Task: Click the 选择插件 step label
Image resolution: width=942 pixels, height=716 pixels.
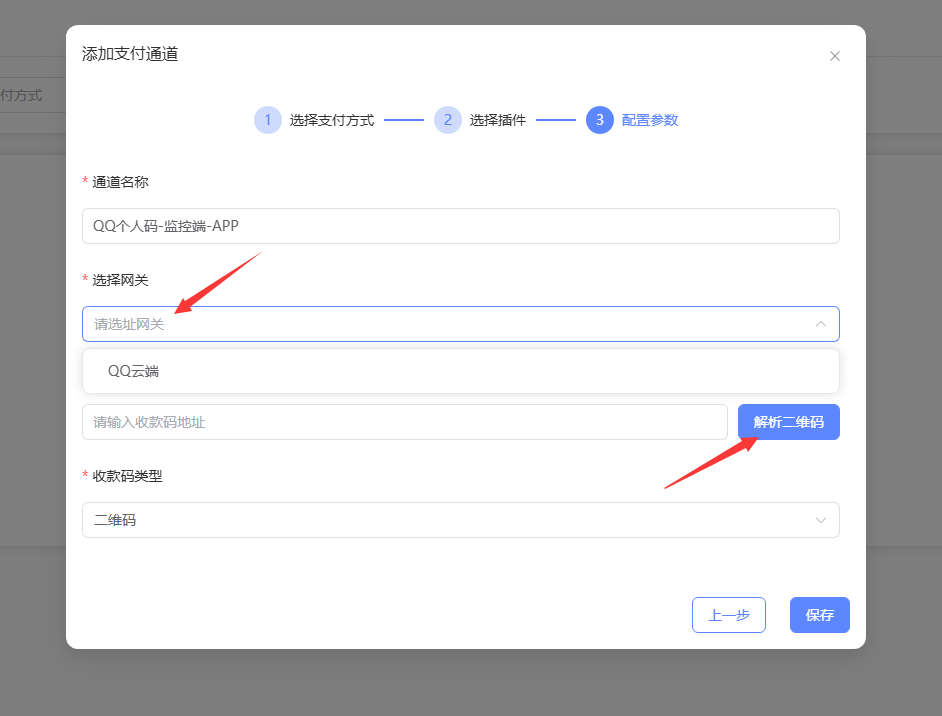Action: [497, 120]
